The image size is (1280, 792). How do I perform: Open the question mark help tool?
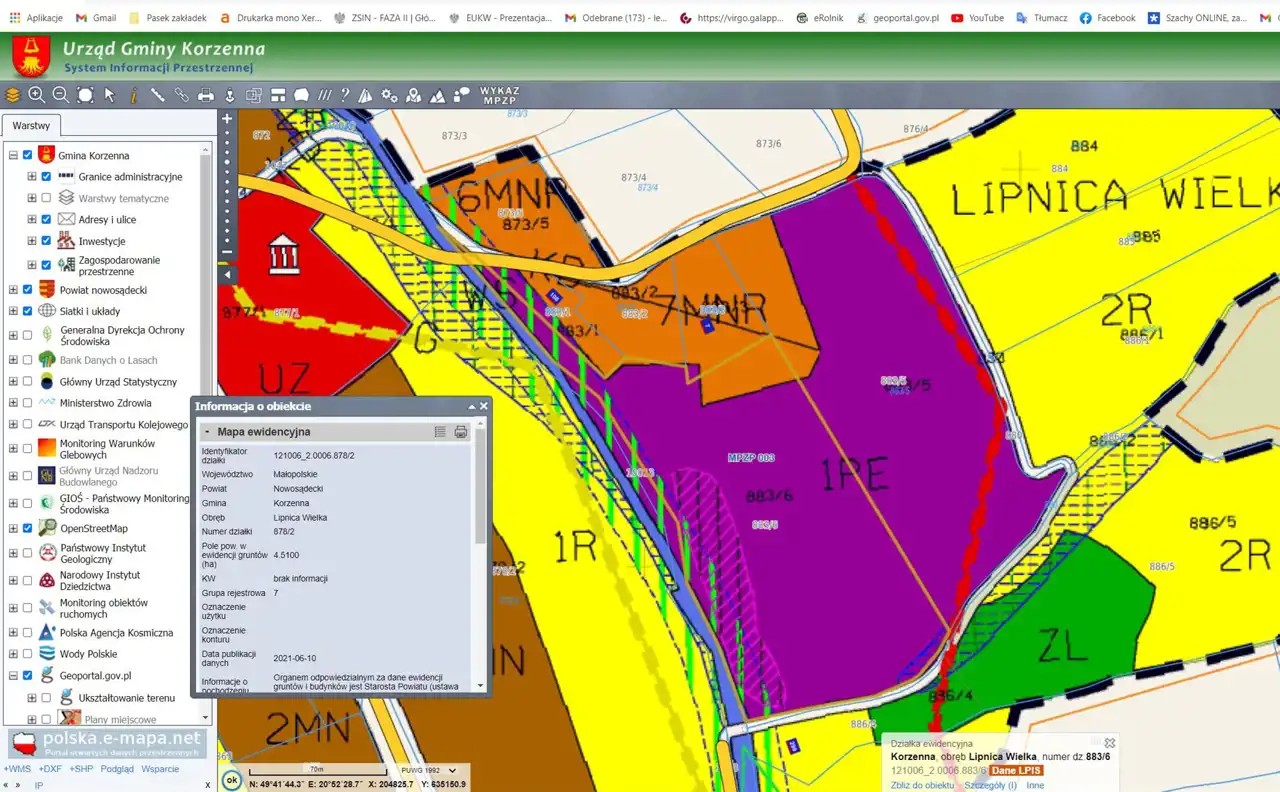[345, 95]
